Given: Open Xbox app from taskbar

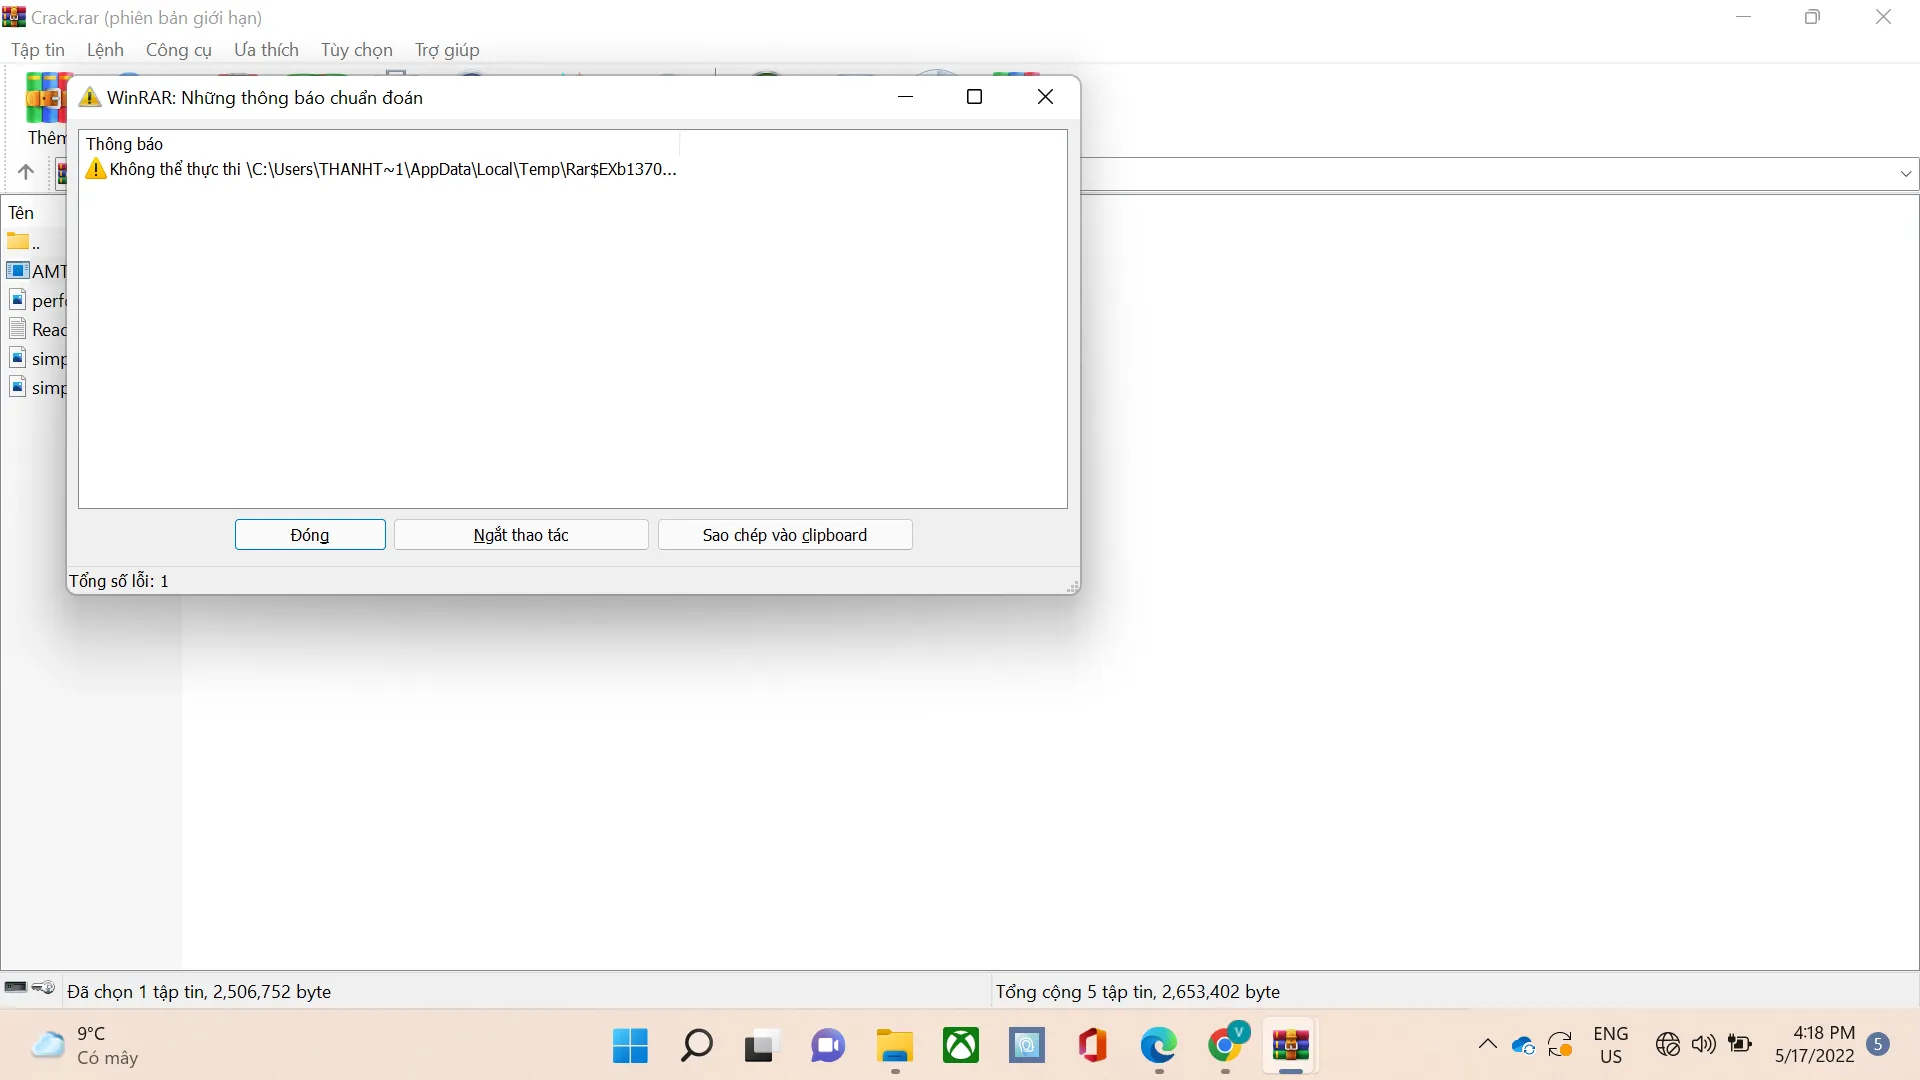Looking at the screenshot, I should click(961, 1046).
